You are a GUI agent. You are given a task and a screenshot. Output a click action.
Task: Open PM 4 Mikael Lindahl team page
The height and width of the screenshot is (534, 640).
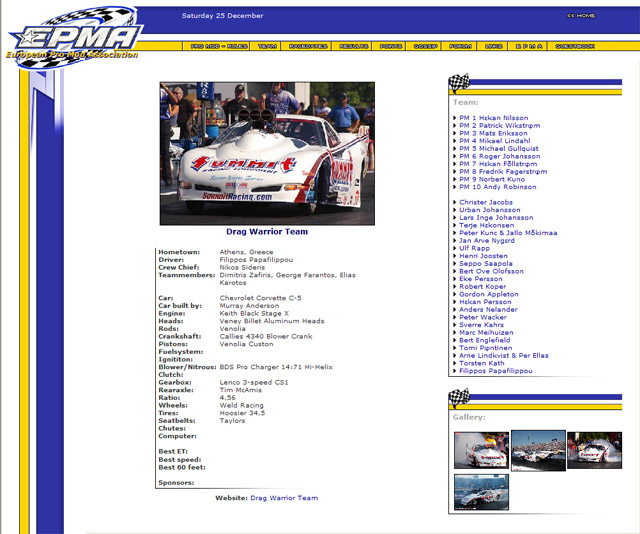[495, 141]
